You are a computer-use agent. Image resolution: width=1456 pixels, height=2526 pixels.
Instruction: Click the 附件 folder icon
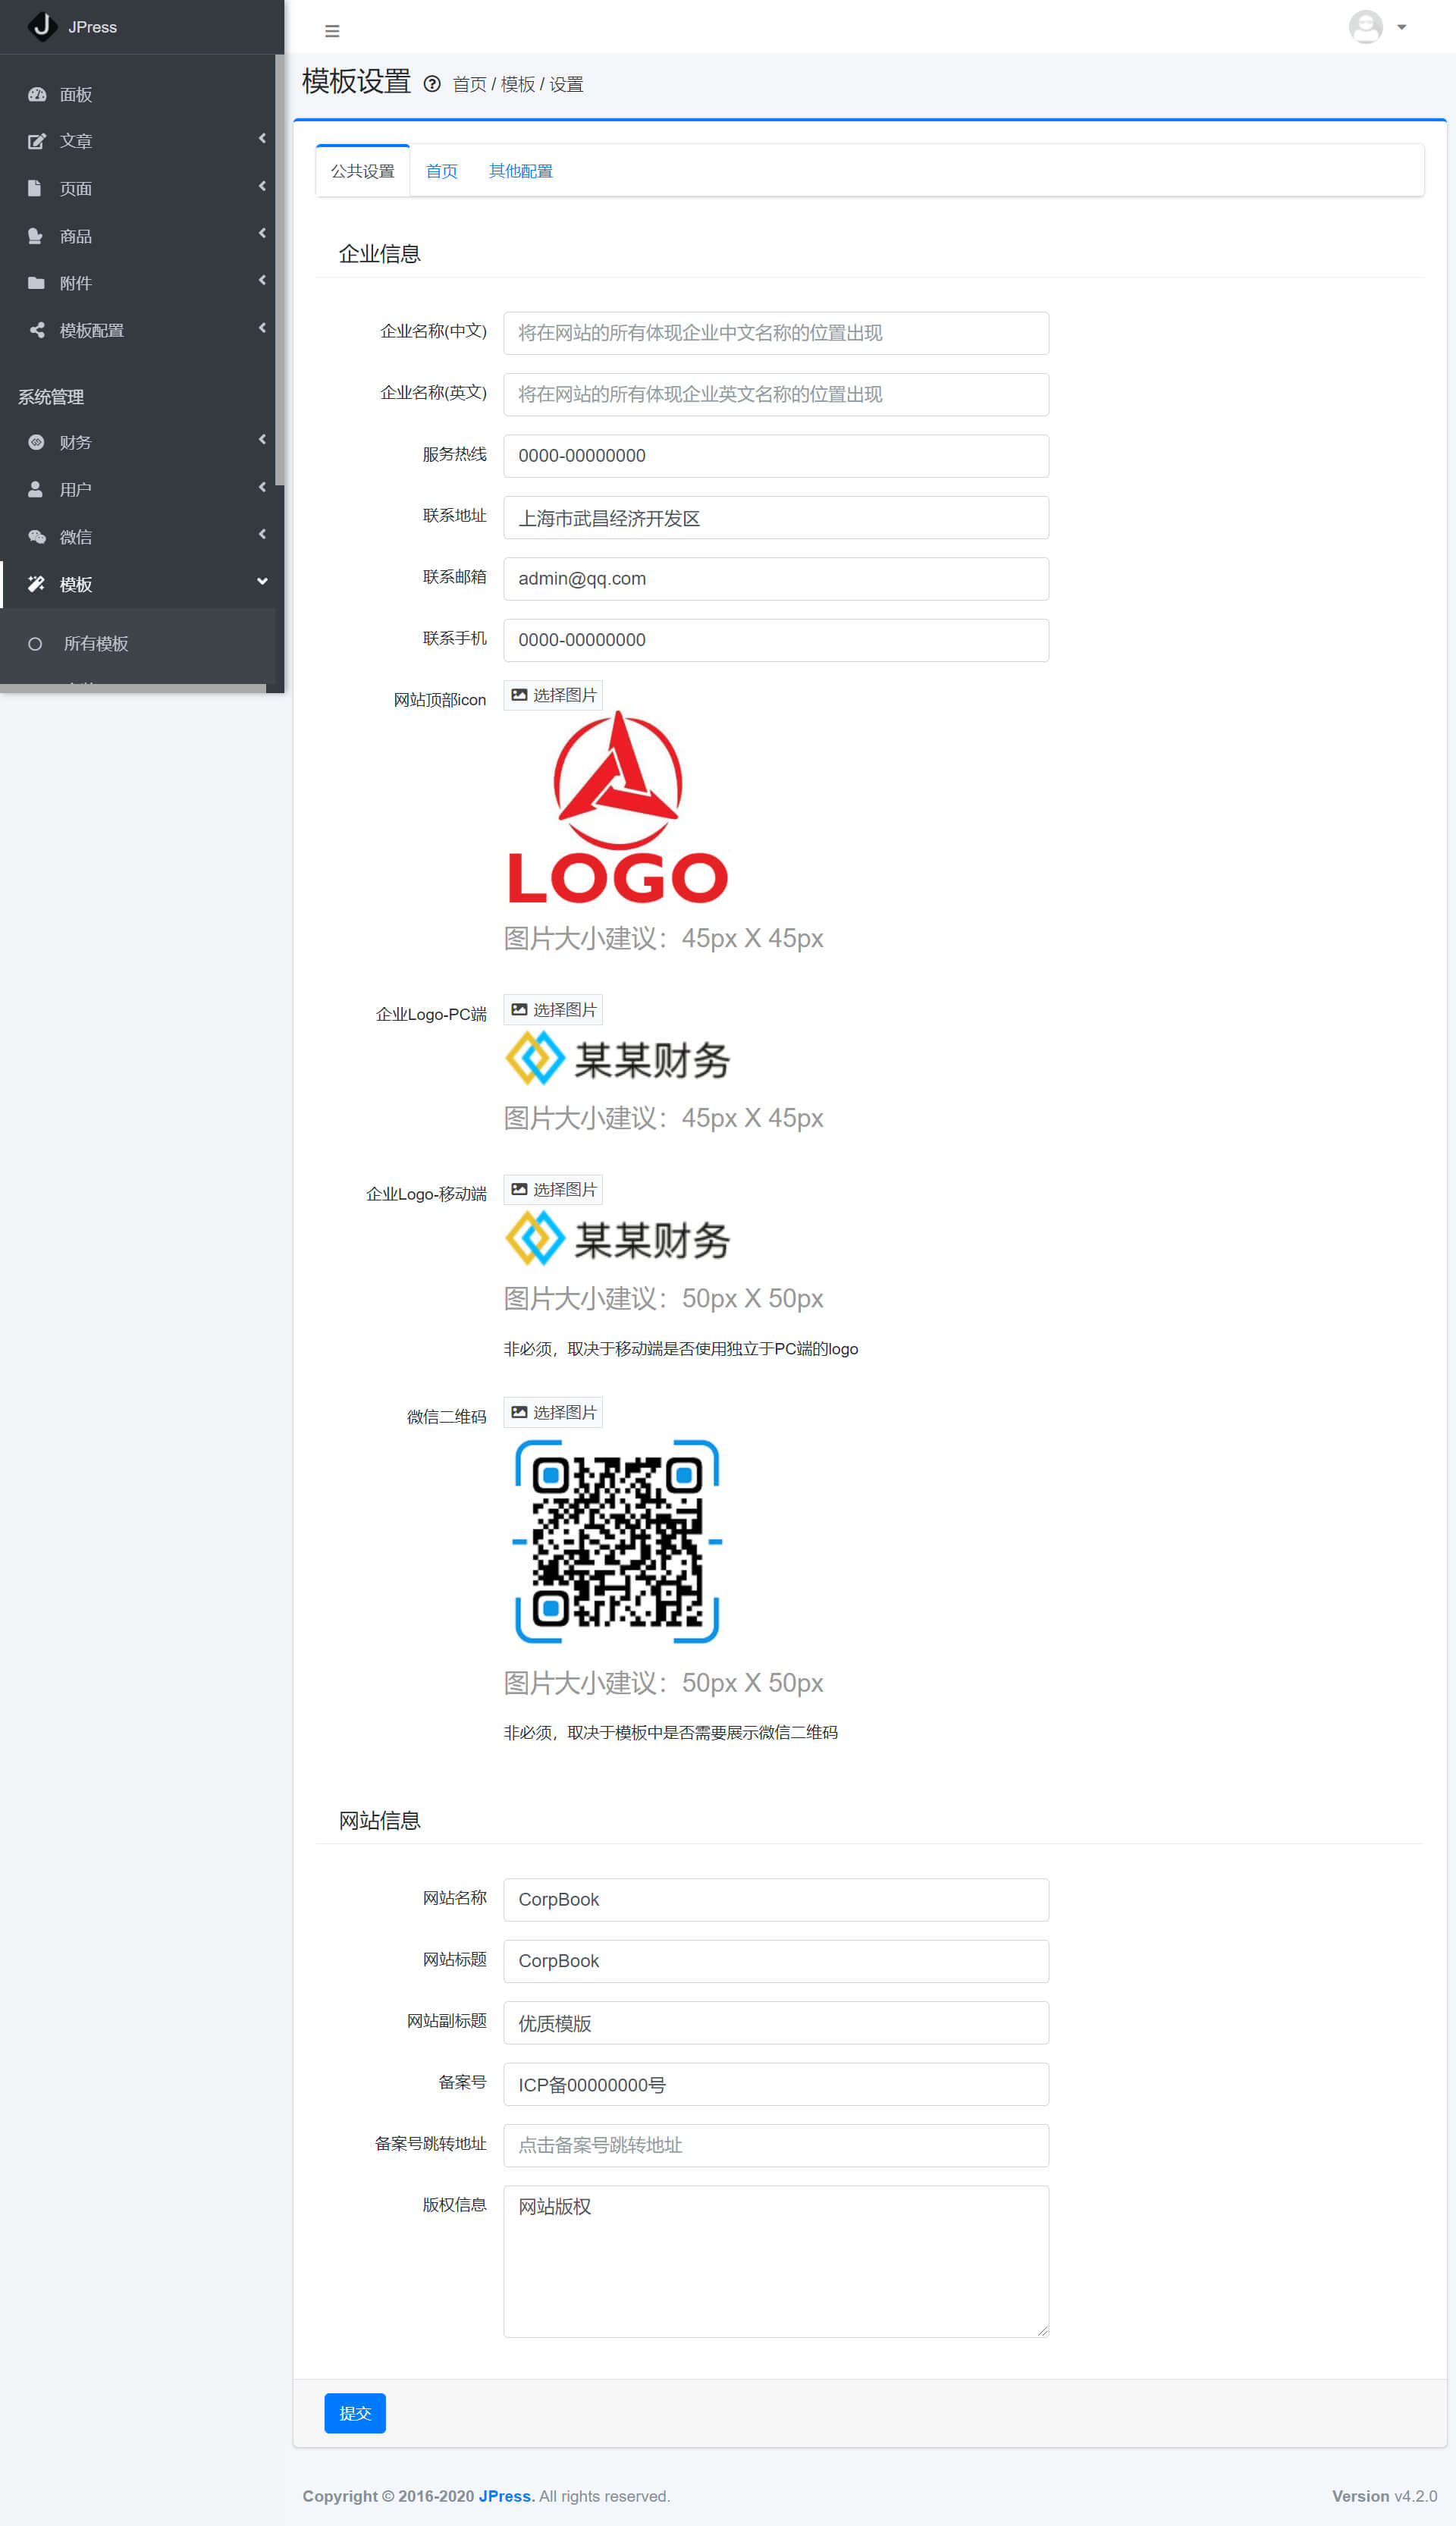tap(37, 283)
